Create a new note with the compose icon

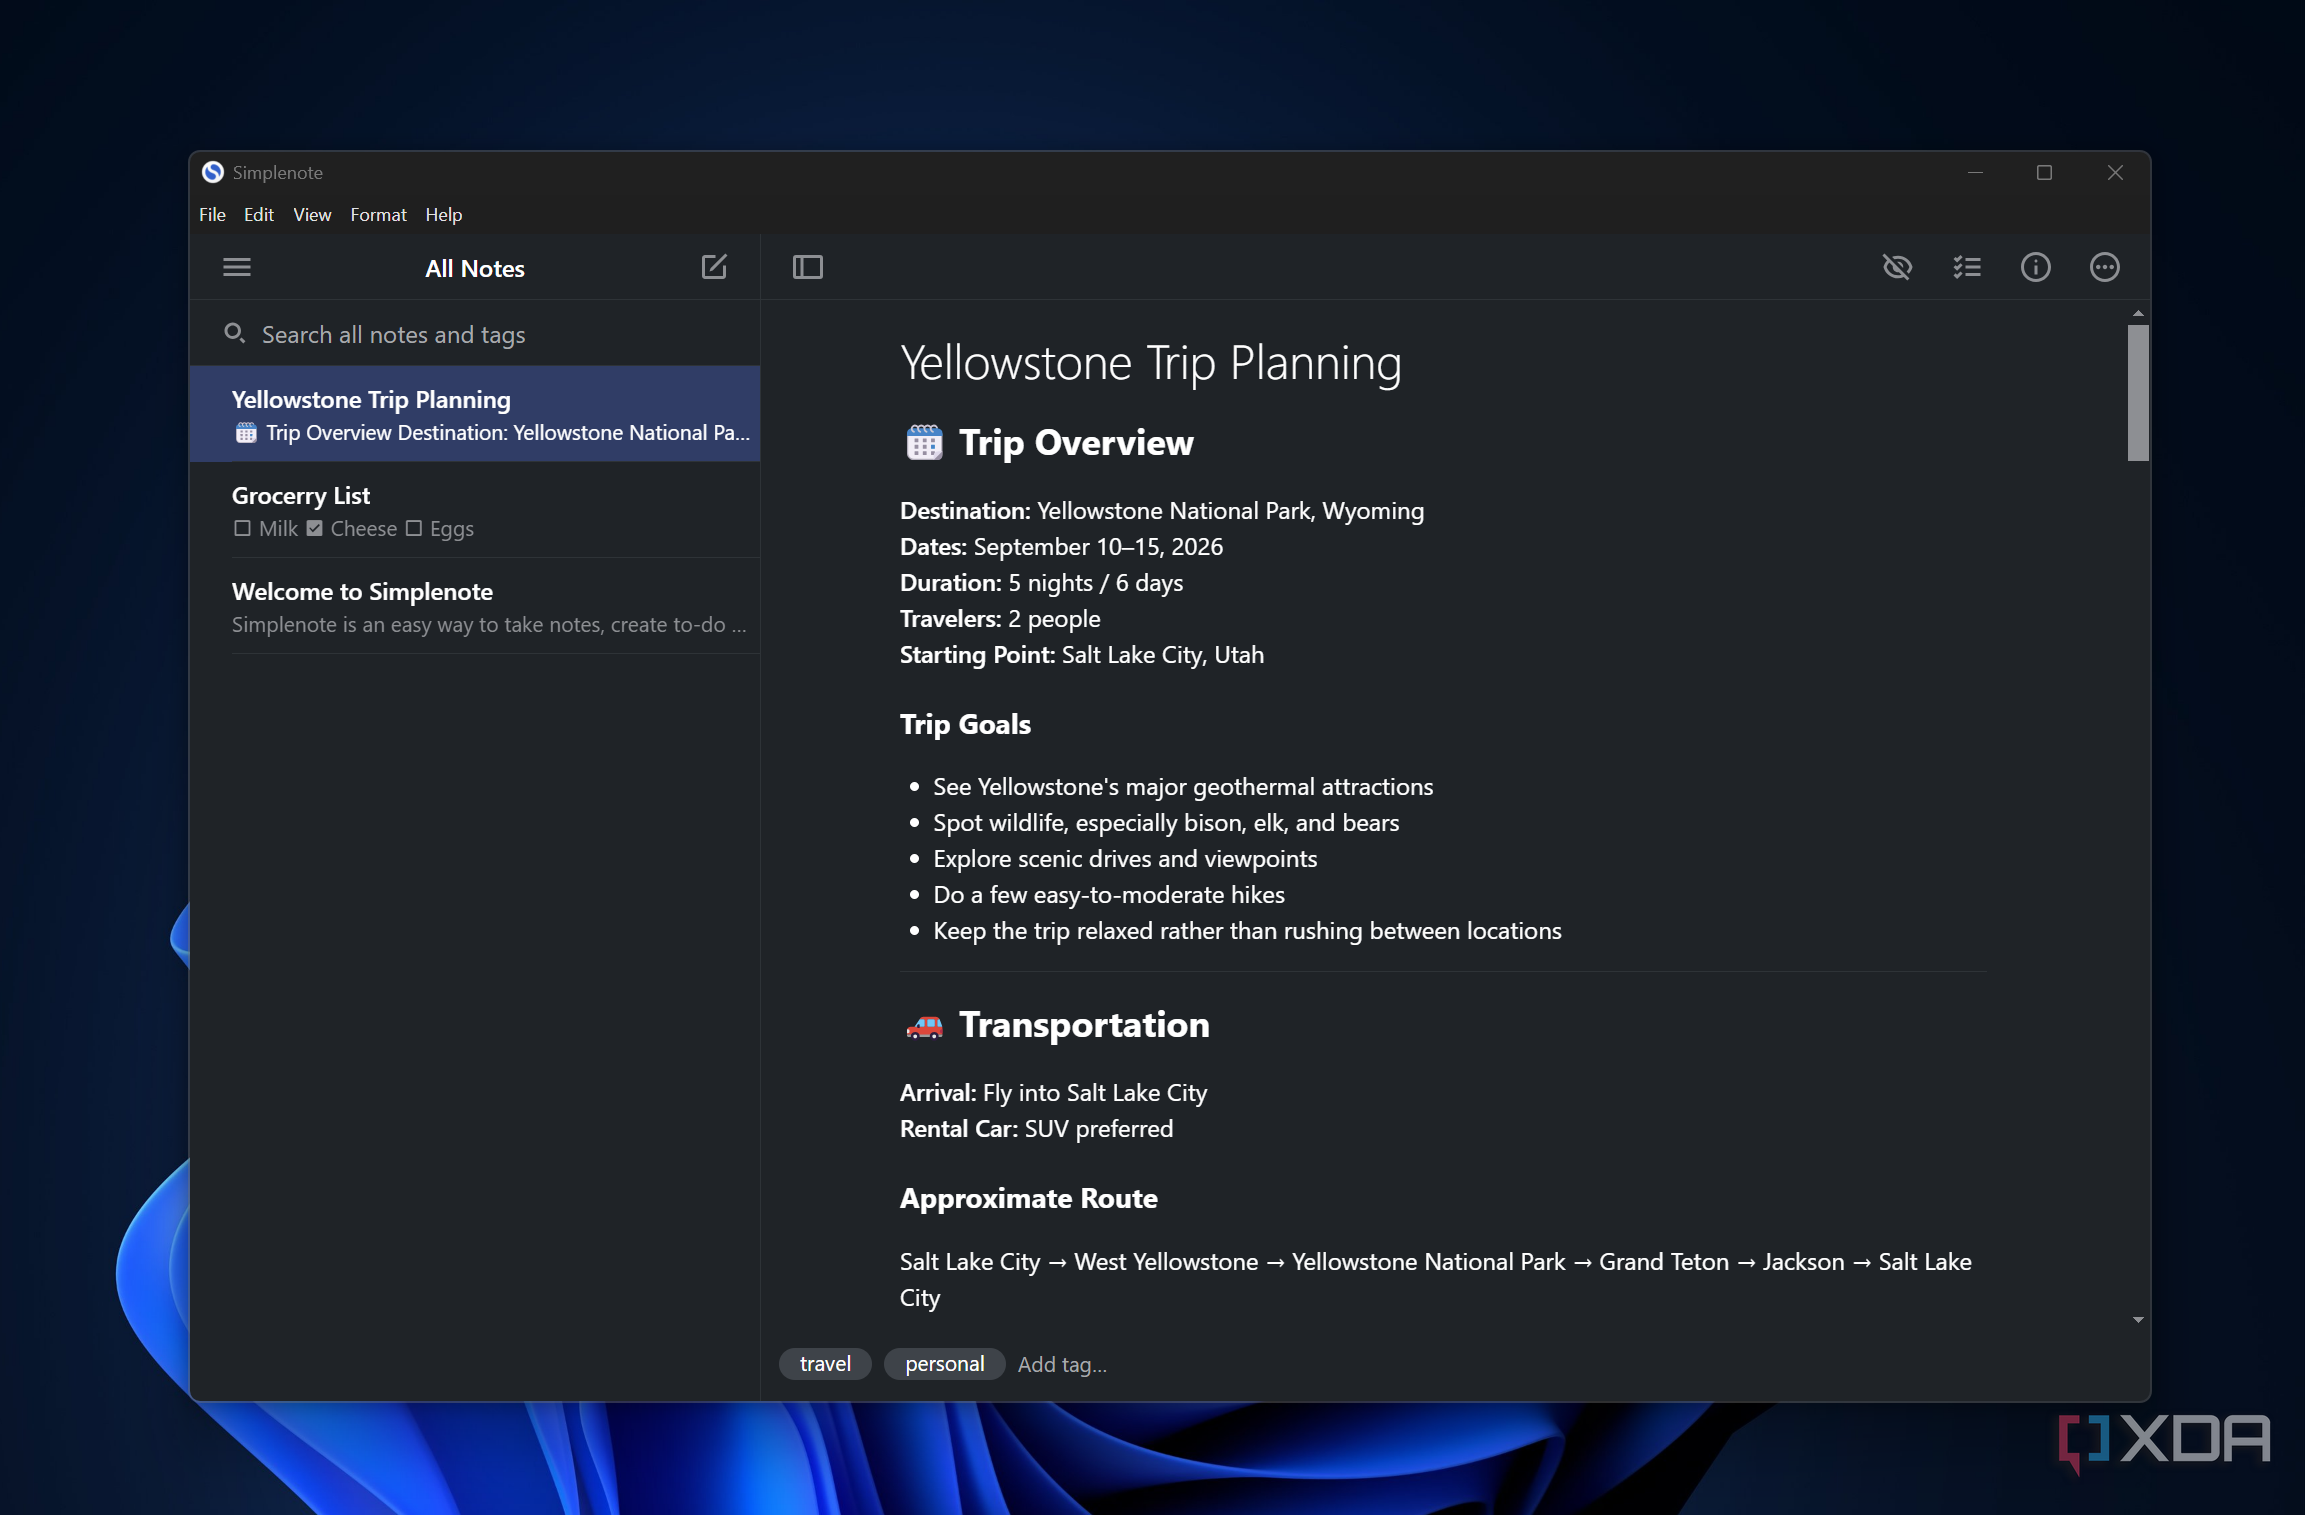714,267
